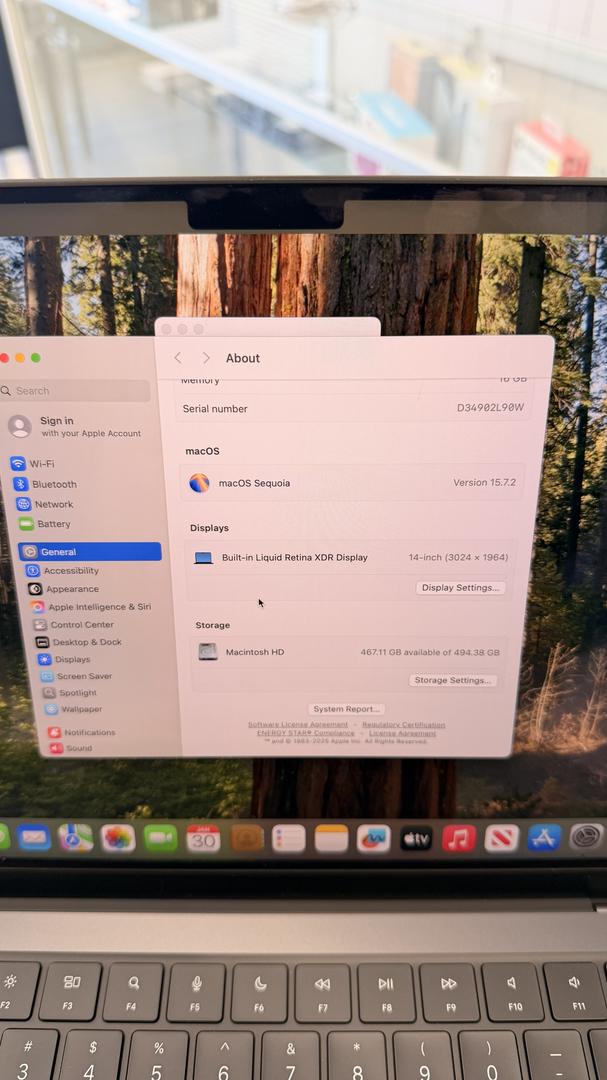Click the Display Settings... button
The image size is (607, 1080).
(x=460, y=588)
